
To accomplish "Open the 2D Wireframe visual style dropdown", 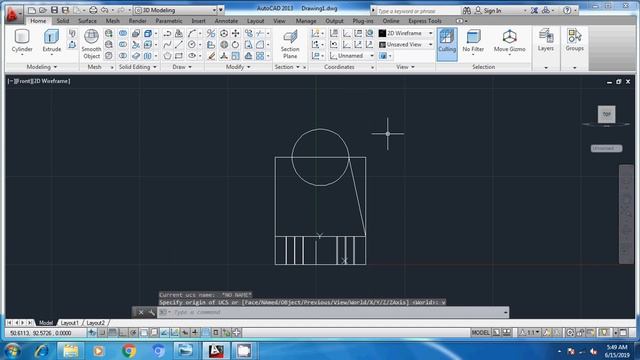I will pos(406,33).
